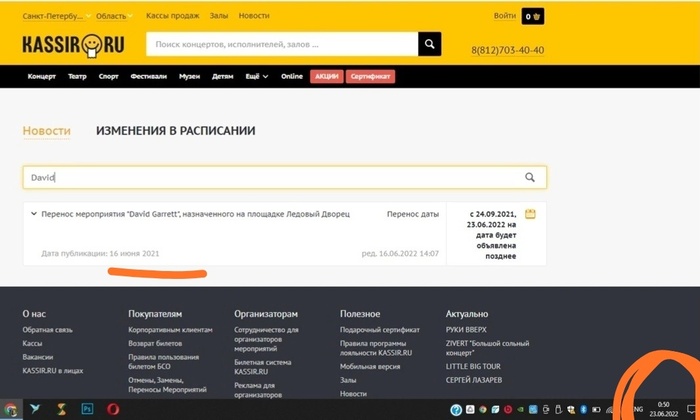This screenshot has width=700, height=420.
Task: Open Мобильная версия footer link
Action: point(370,366)
